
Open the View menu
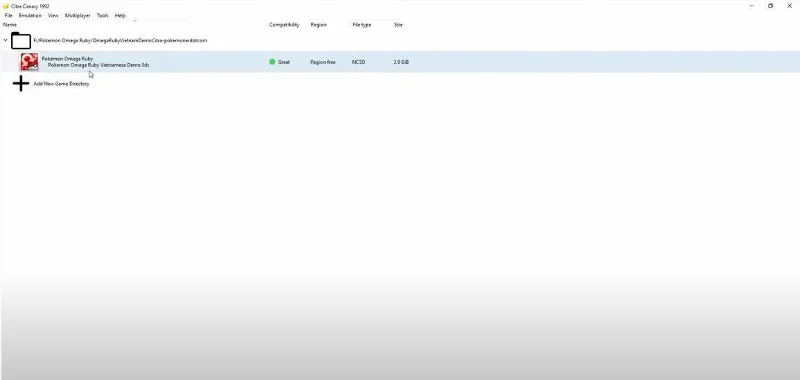[53, 16]
